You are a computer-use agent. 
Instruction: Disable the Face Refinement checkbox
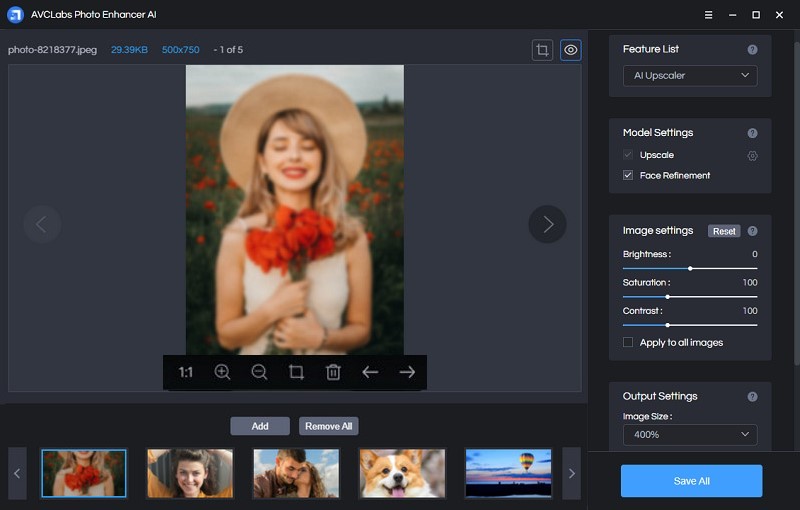[x=628, y=175]
